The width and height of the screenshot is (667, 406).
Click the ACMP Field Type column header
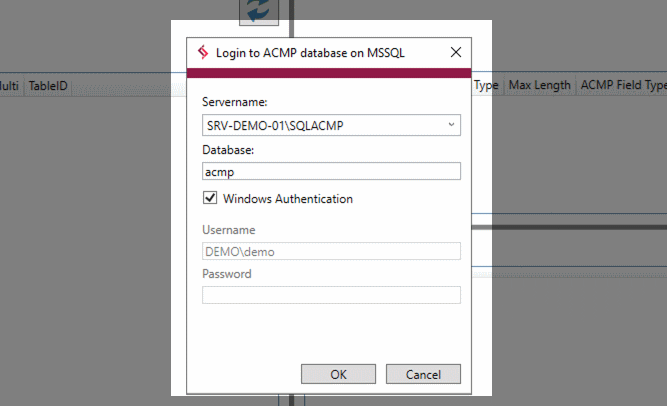tap(623, 85)
